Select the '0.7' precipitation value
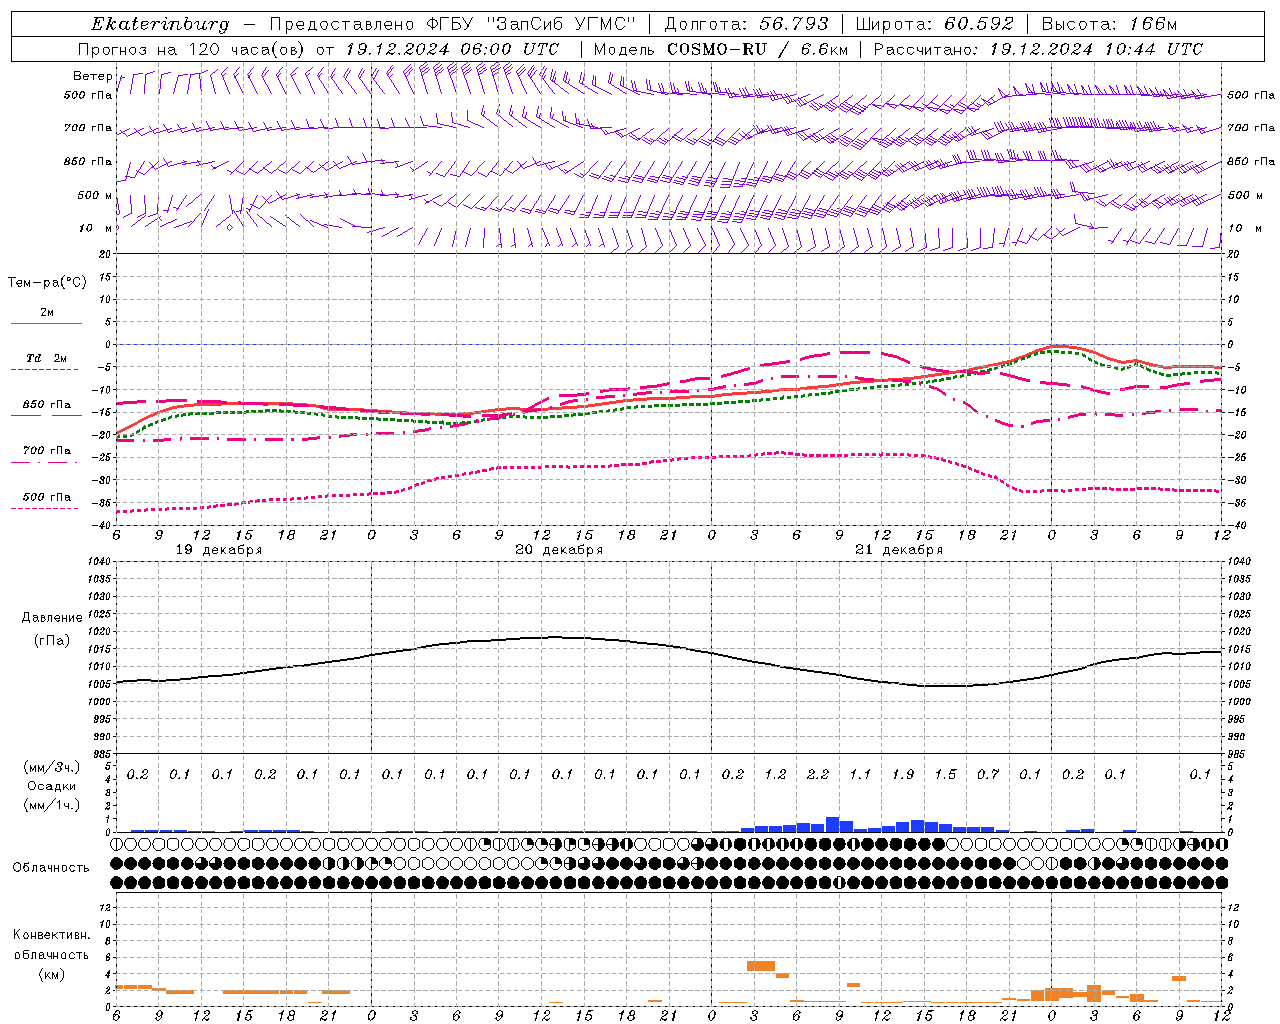The width and height of the screenshot is (1280, 1024). click(988, 774)
